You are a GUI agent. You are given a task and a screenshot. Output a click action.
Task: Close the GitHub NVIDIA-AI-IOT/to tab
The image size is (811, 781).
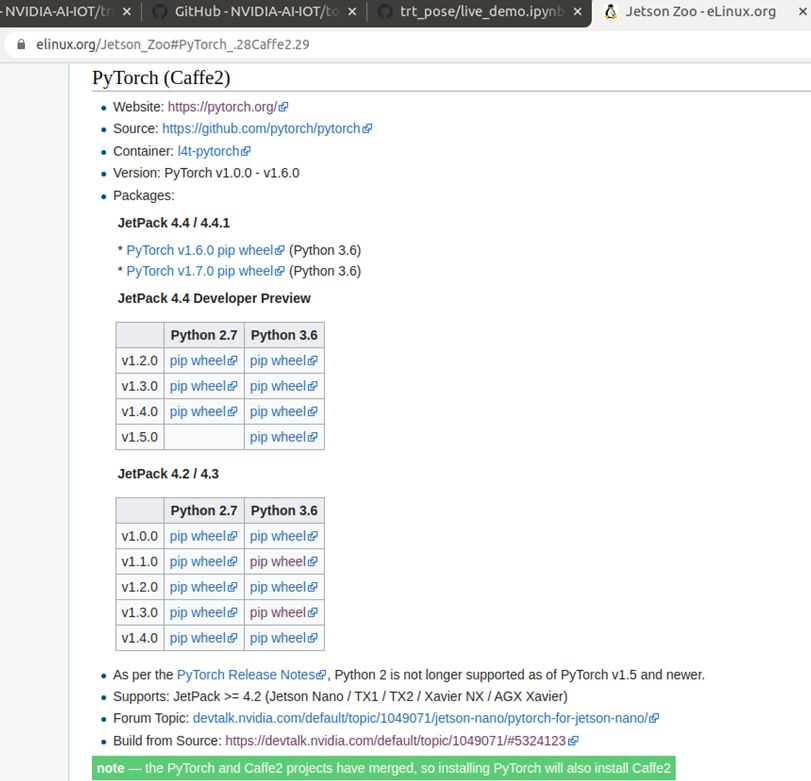click(x=352, y=11)
